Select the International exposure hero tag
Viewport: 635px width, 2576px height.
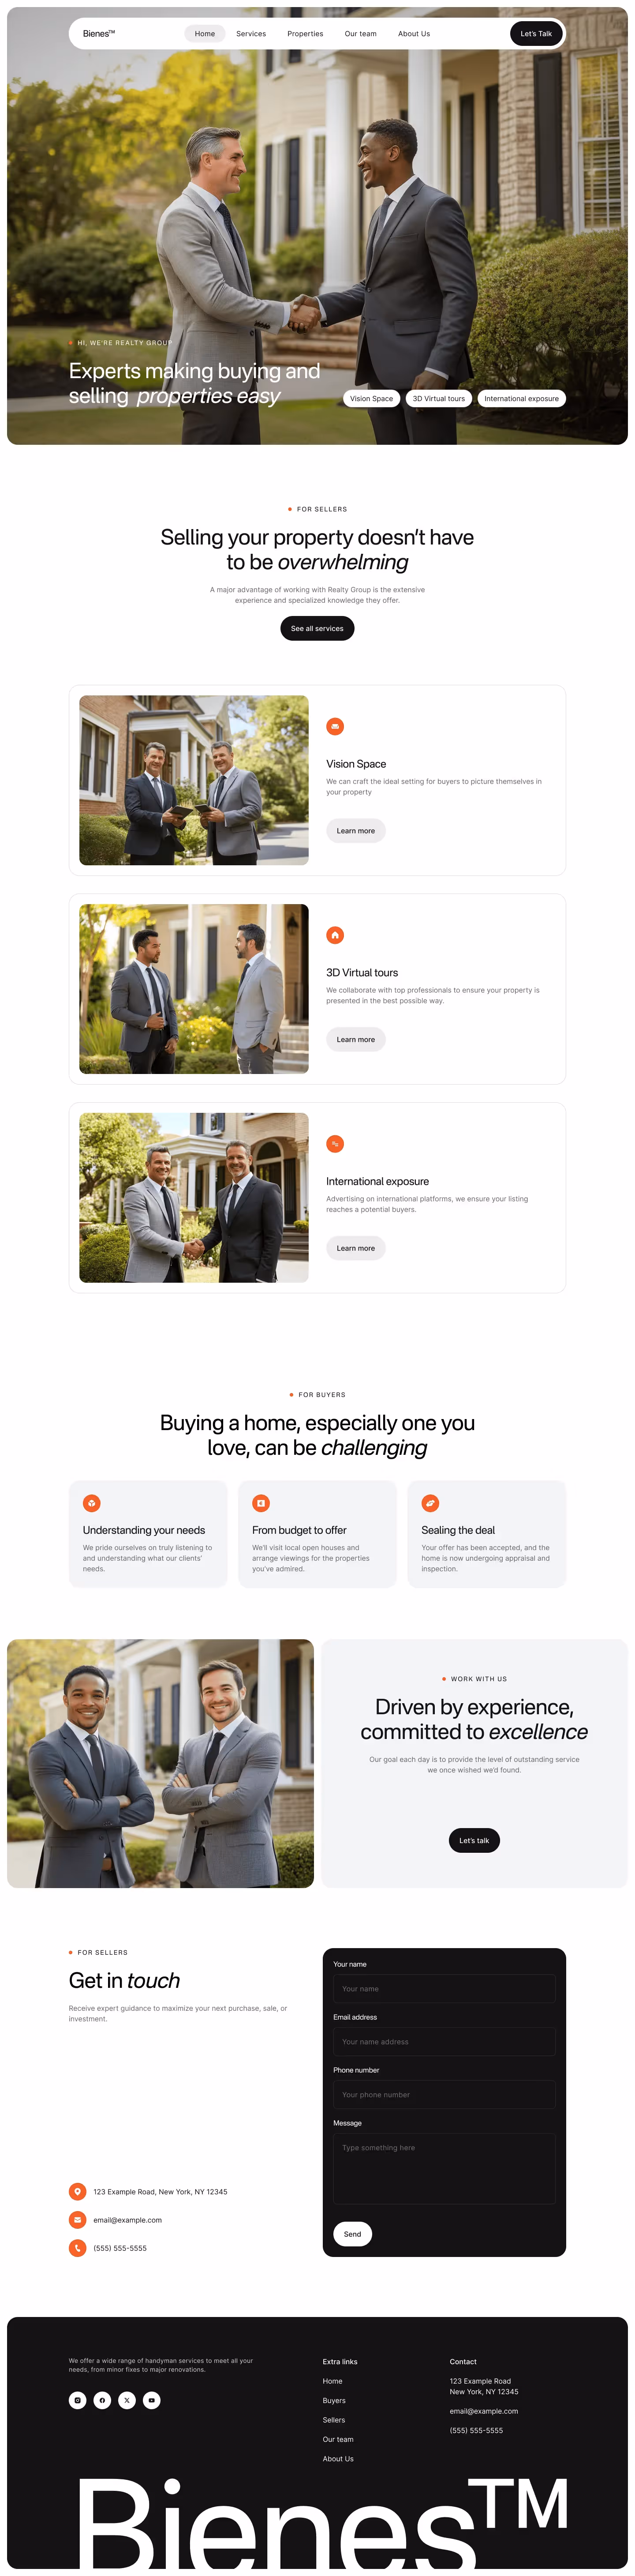point(522,398)
